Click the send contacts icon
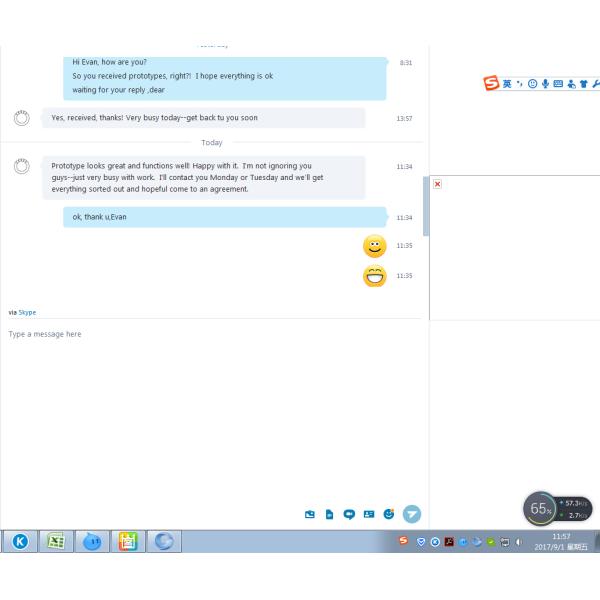 368,514
